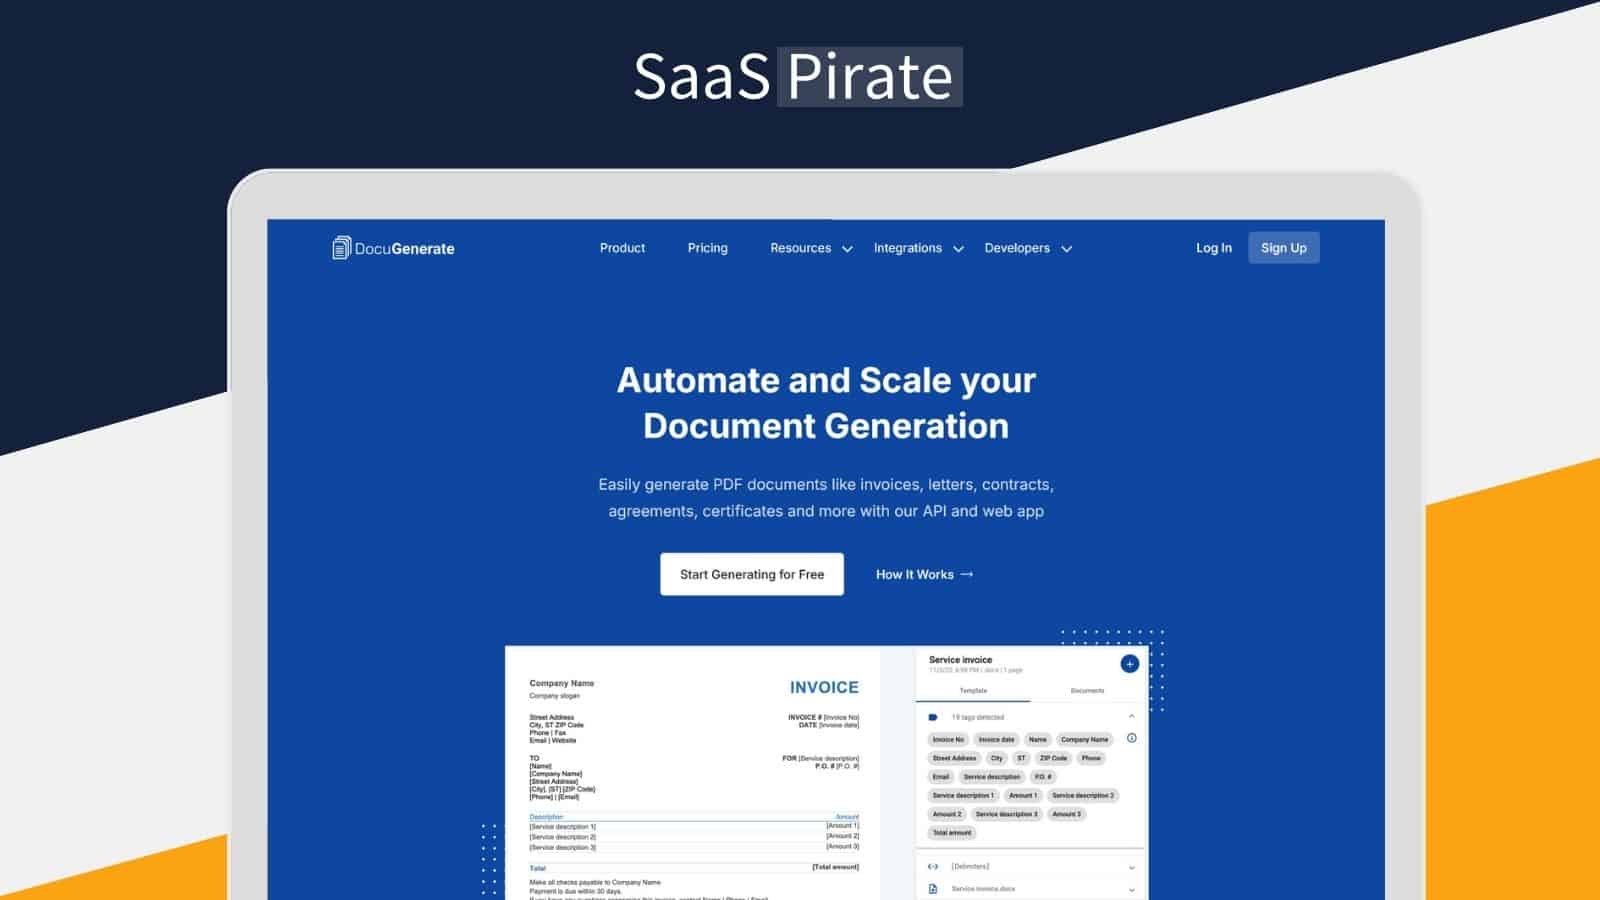Viewport: 1600px width, 900px height.
Task: Expand the Delimiters section
Action: (1131, 867)
